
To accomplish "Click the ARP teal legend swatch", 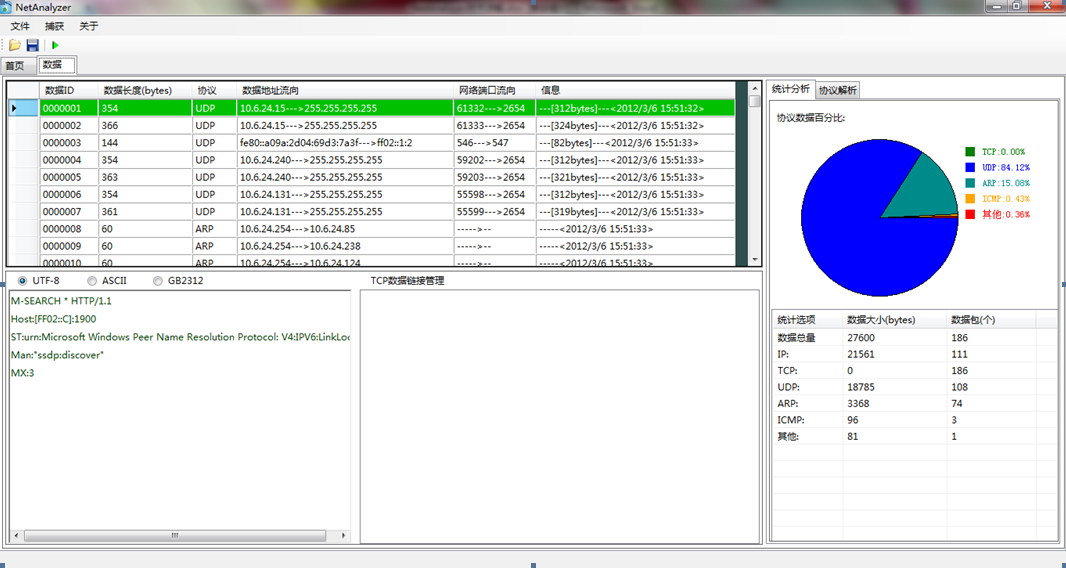I will click(x=970, y=183).
